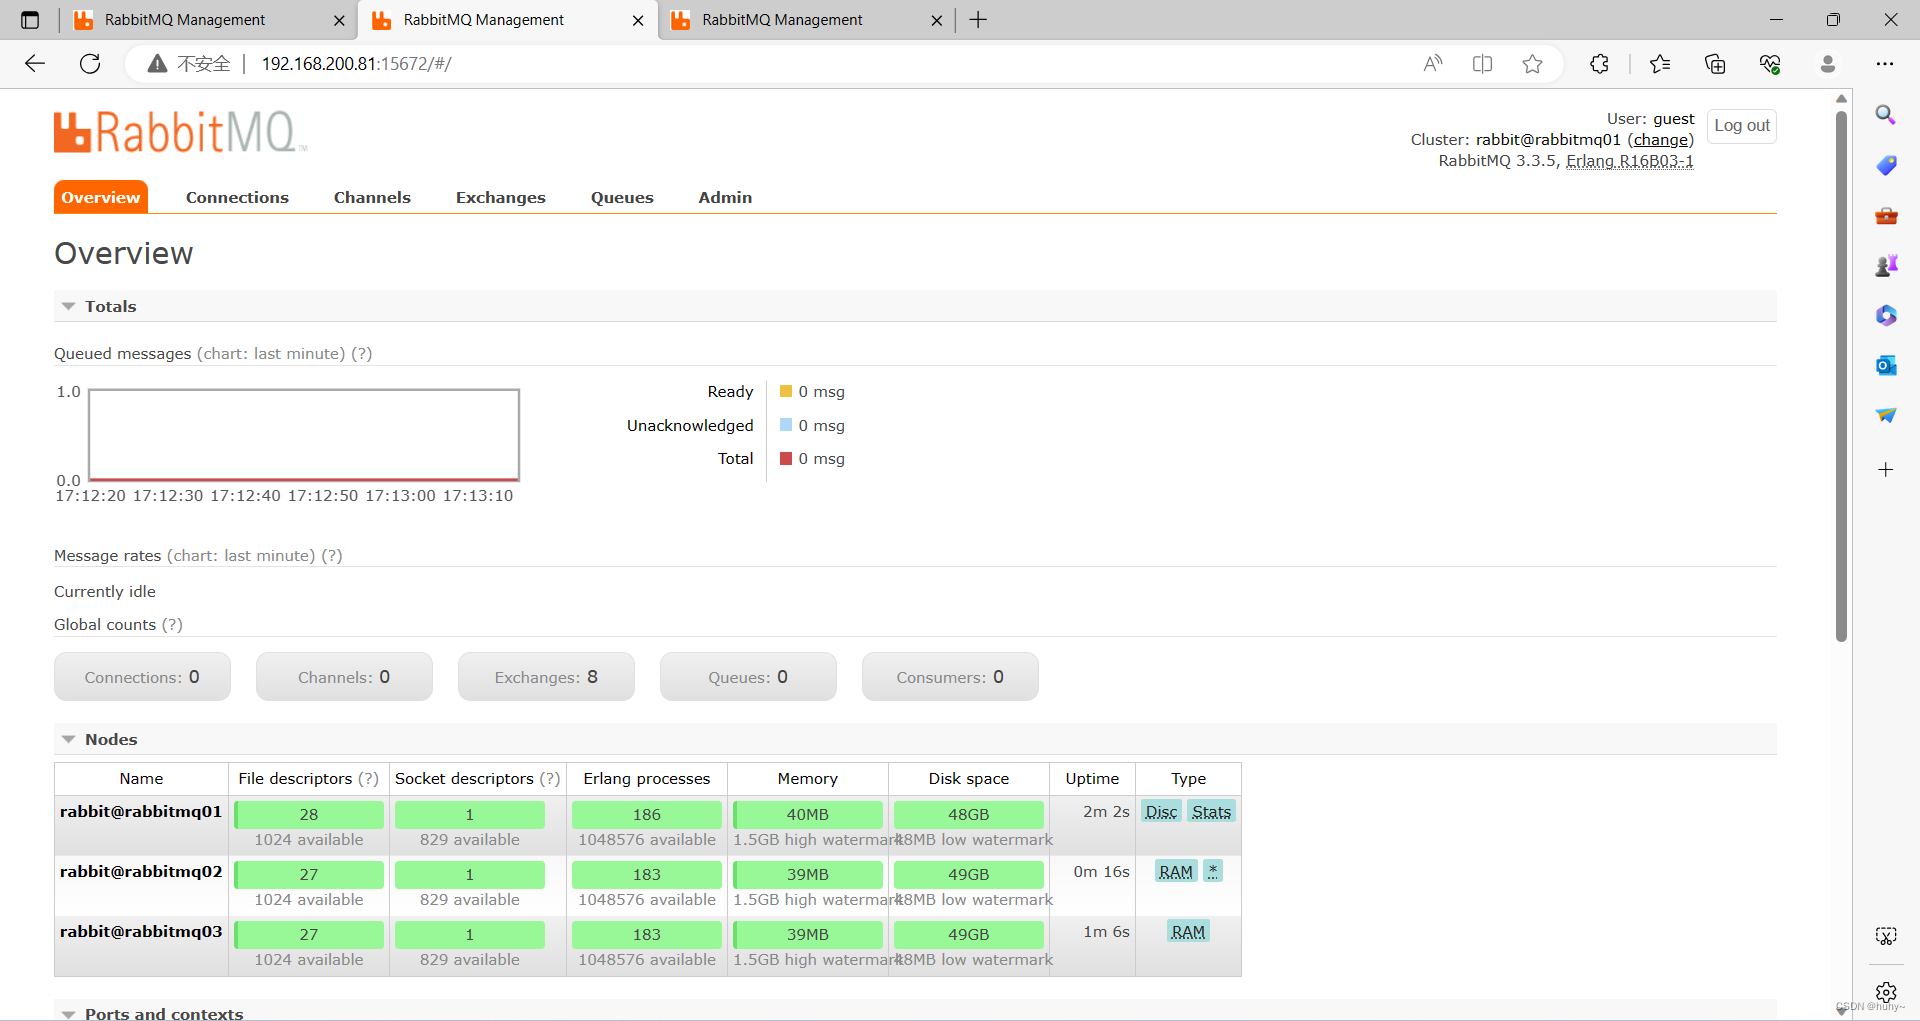Click the RabbitMQ logo
The height and width of the screenshot is (1021, 1920).
180,132
